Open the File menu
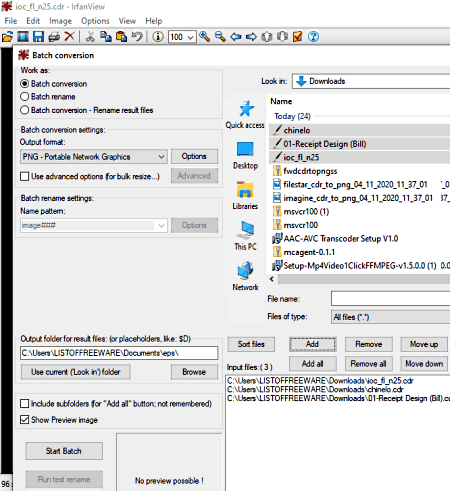This screenshot has width=450, height=491. (x=11, y=21)
